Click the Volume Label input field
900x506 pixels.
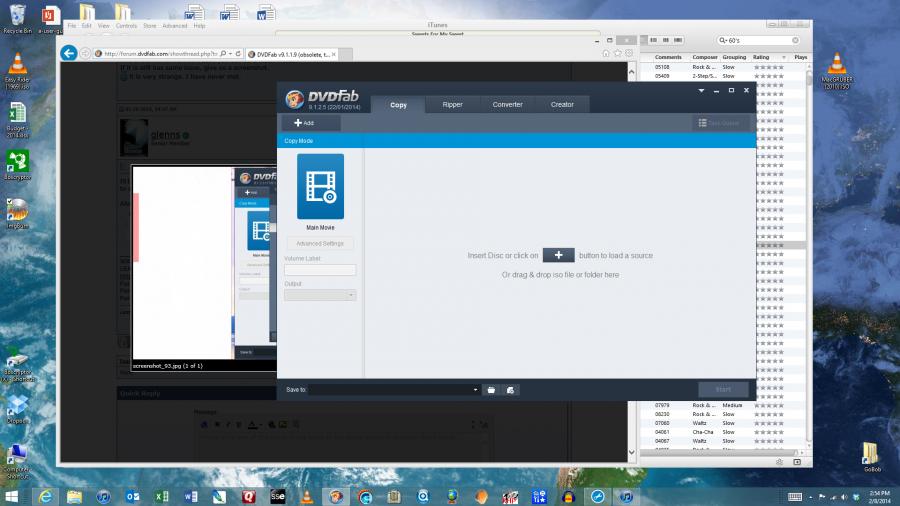point(320,270)
